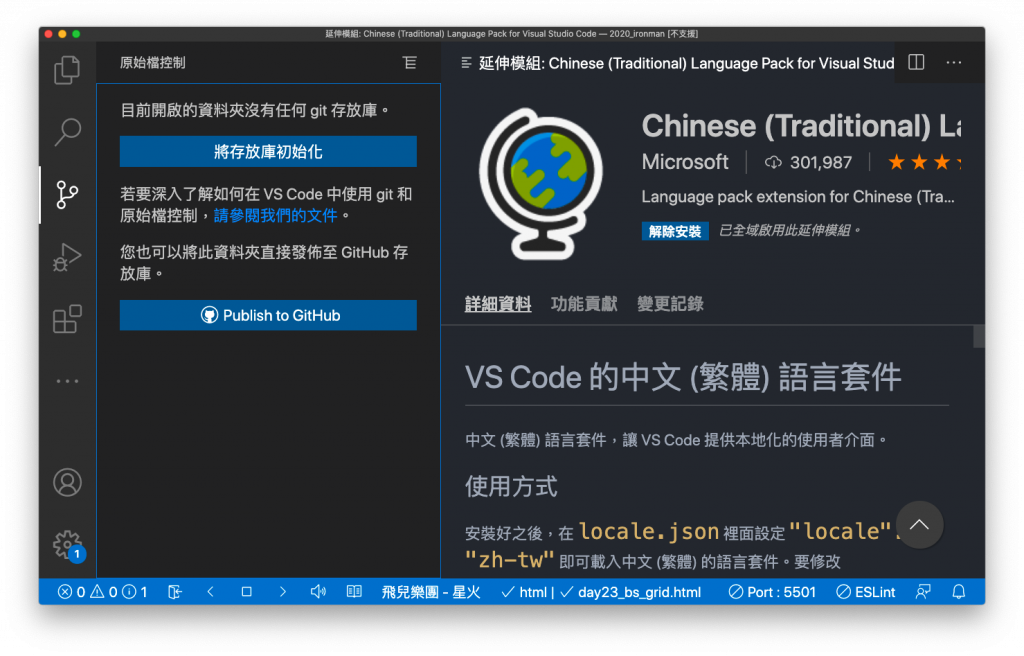
Task: Click the ESLint status item
Action: pos(866,592)
